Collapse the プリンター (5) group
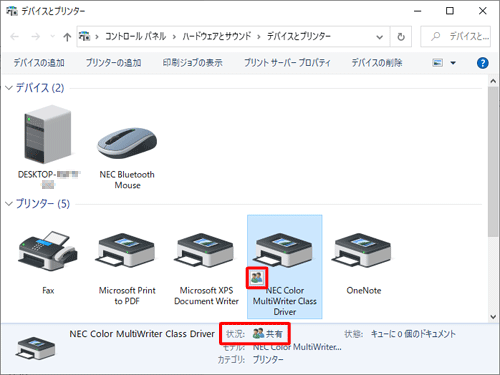Image resolution: width=500 pixels, height=375 pixels. point(9,204)
